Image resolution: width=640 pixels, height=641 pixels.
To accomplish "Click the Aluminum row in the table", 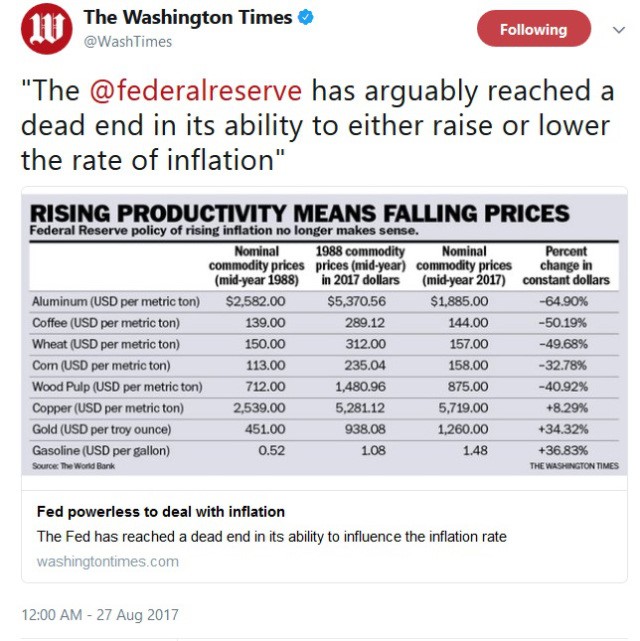I will 324,302.
